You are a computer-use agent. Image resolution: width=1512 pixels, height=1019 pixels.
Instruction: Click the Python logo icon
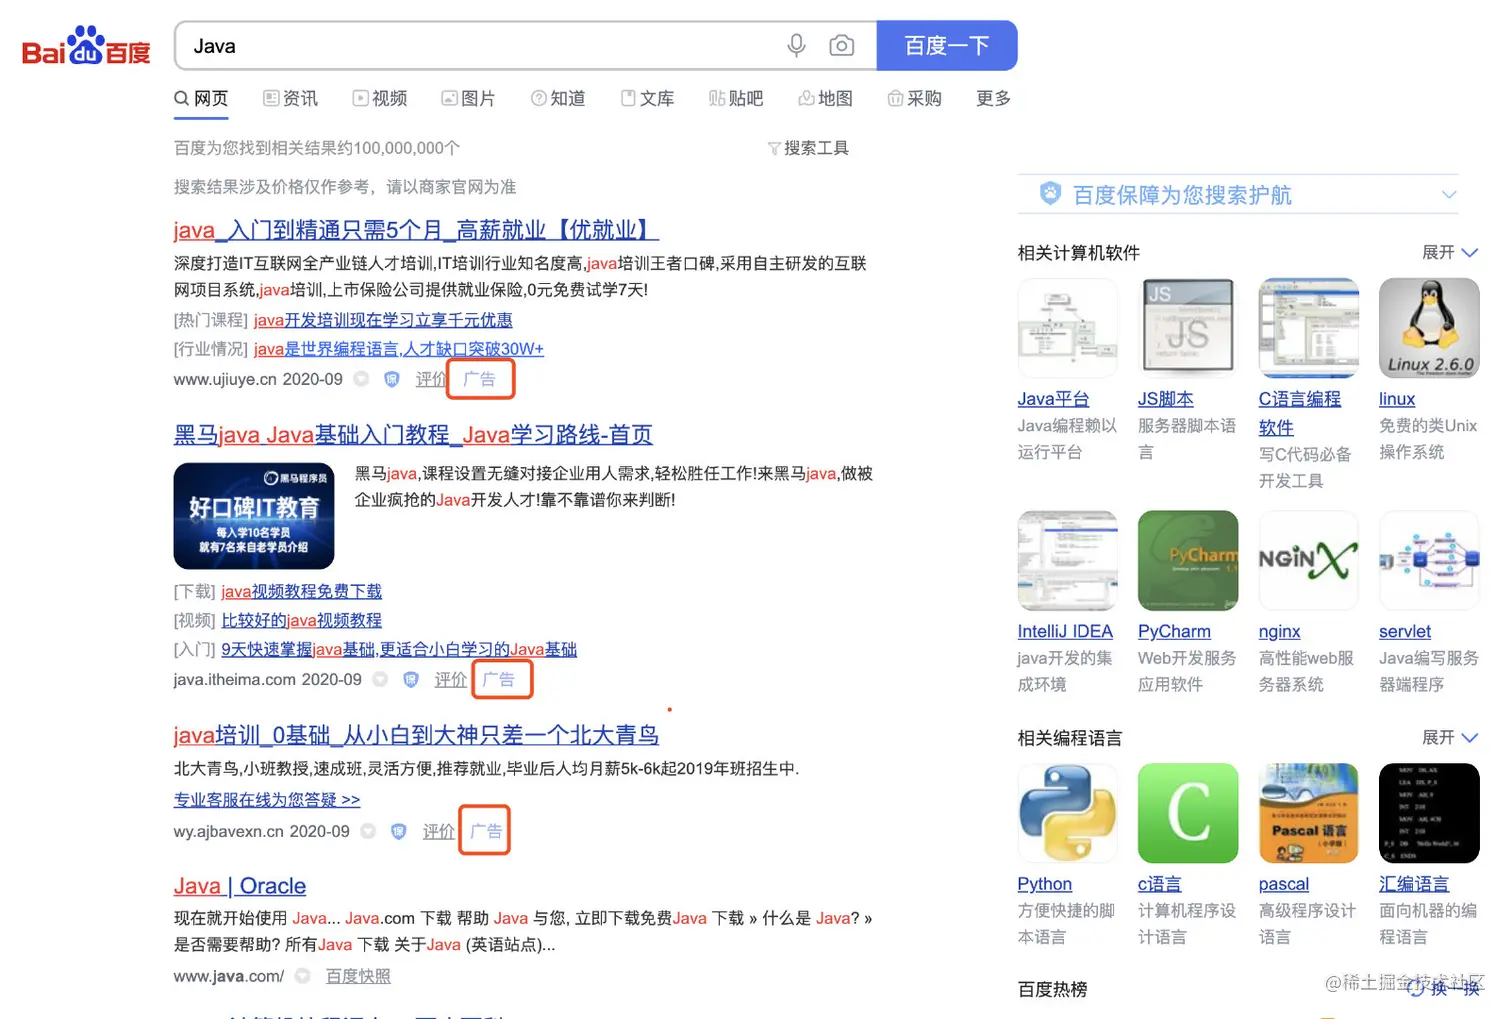[x=1067, y=813]
